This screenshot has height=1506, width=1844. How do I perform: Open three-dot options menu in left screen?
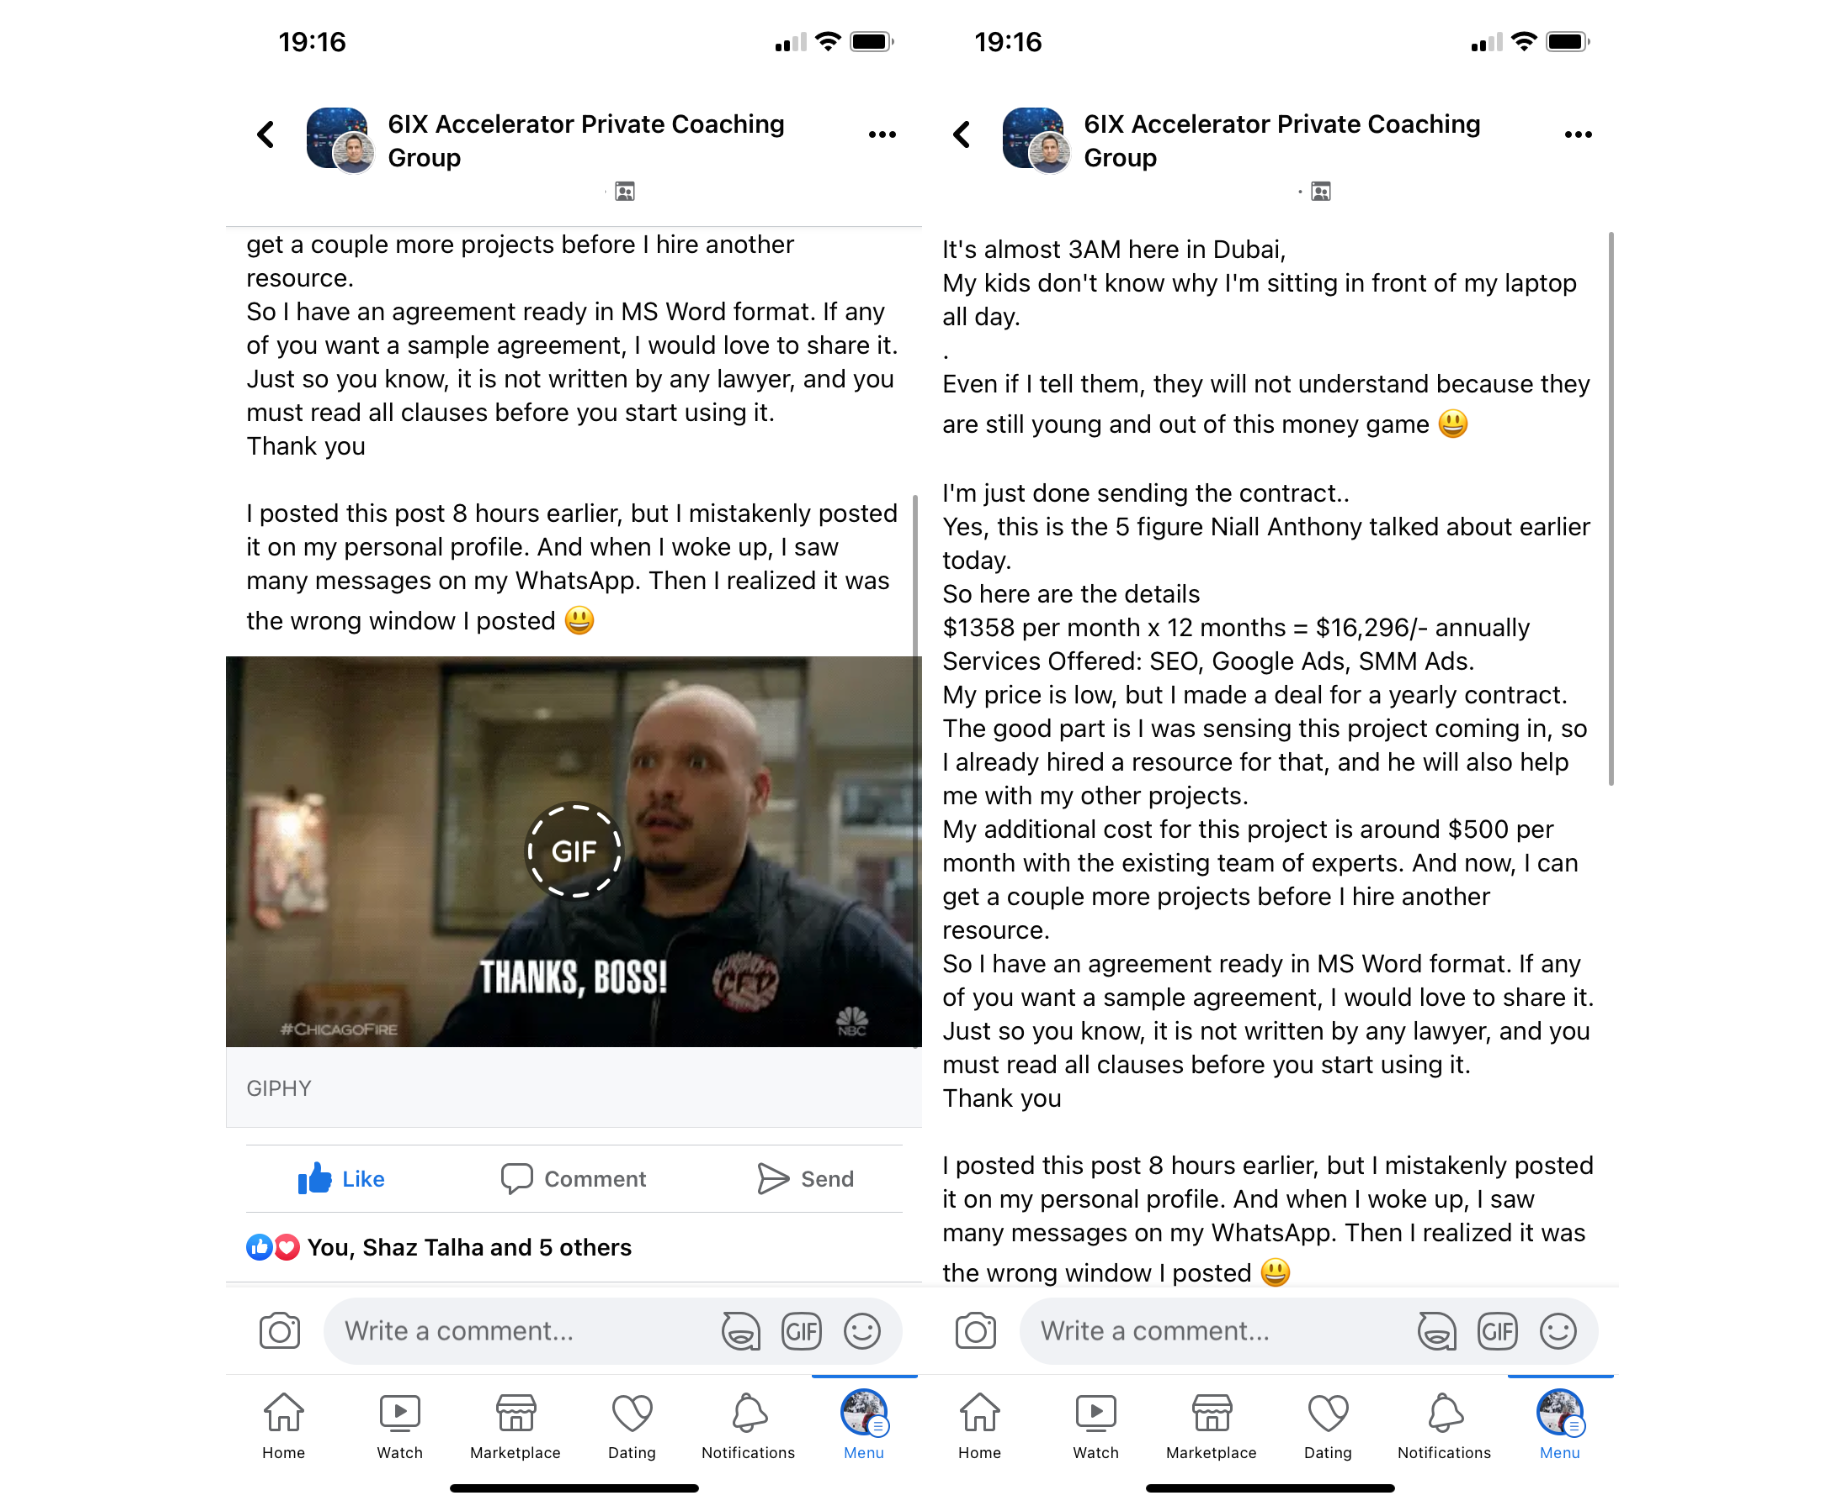point(882,135)
